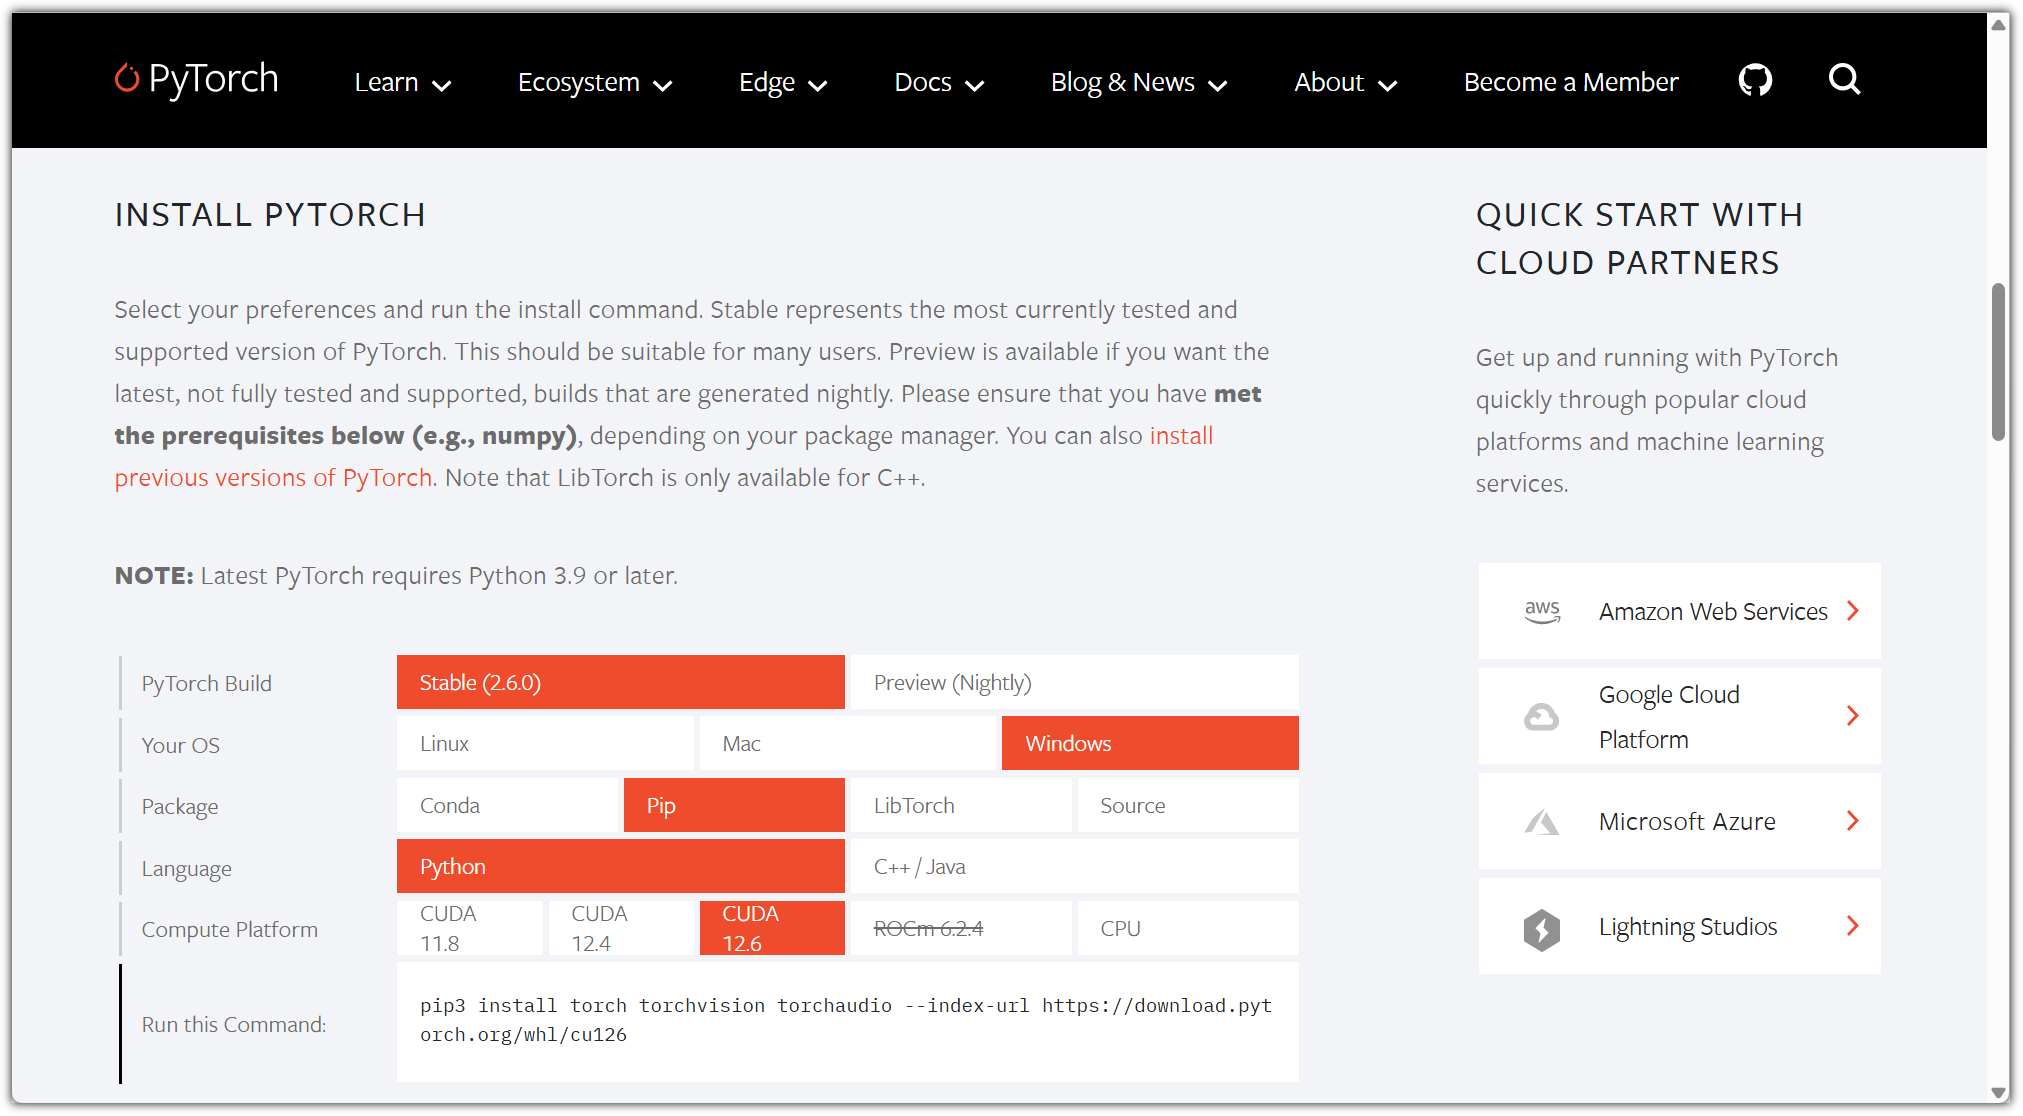2023x1116 pixels.
Task: Open install previous versions of PyTorch link
Action: click(x=273, y=478)
